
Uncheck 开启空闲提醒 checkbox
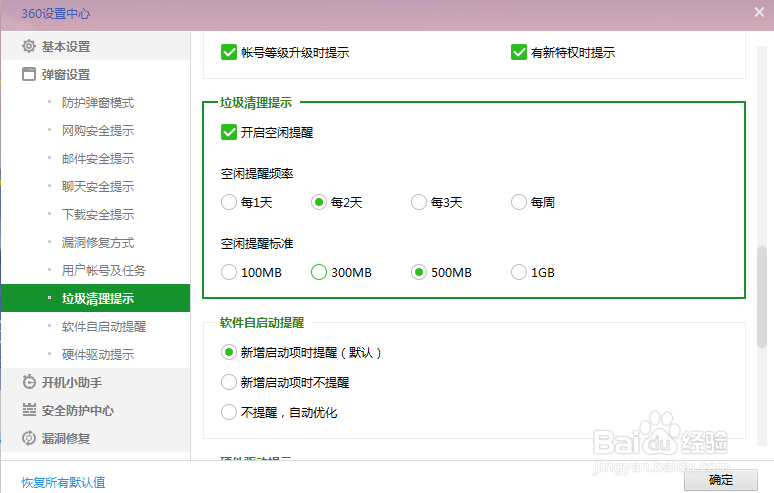click(229, 132)
